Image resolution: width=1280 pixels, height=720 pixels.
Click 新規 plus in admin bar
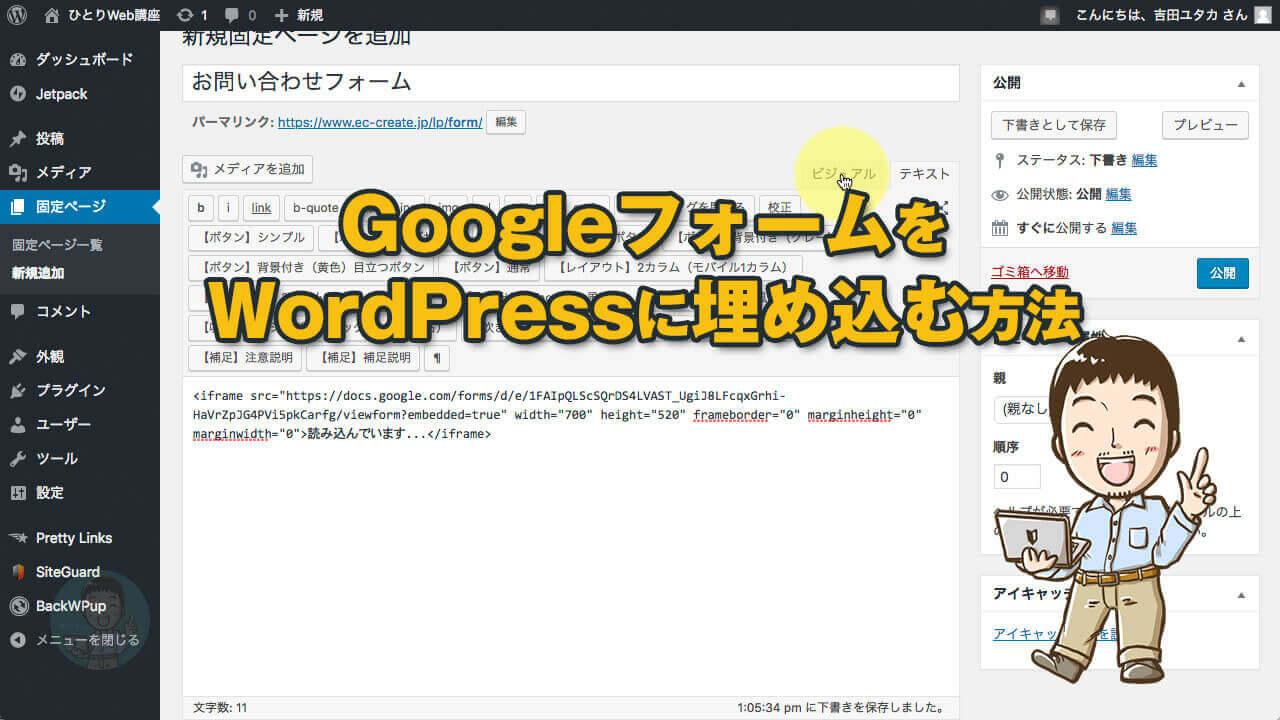pos(299,15)
